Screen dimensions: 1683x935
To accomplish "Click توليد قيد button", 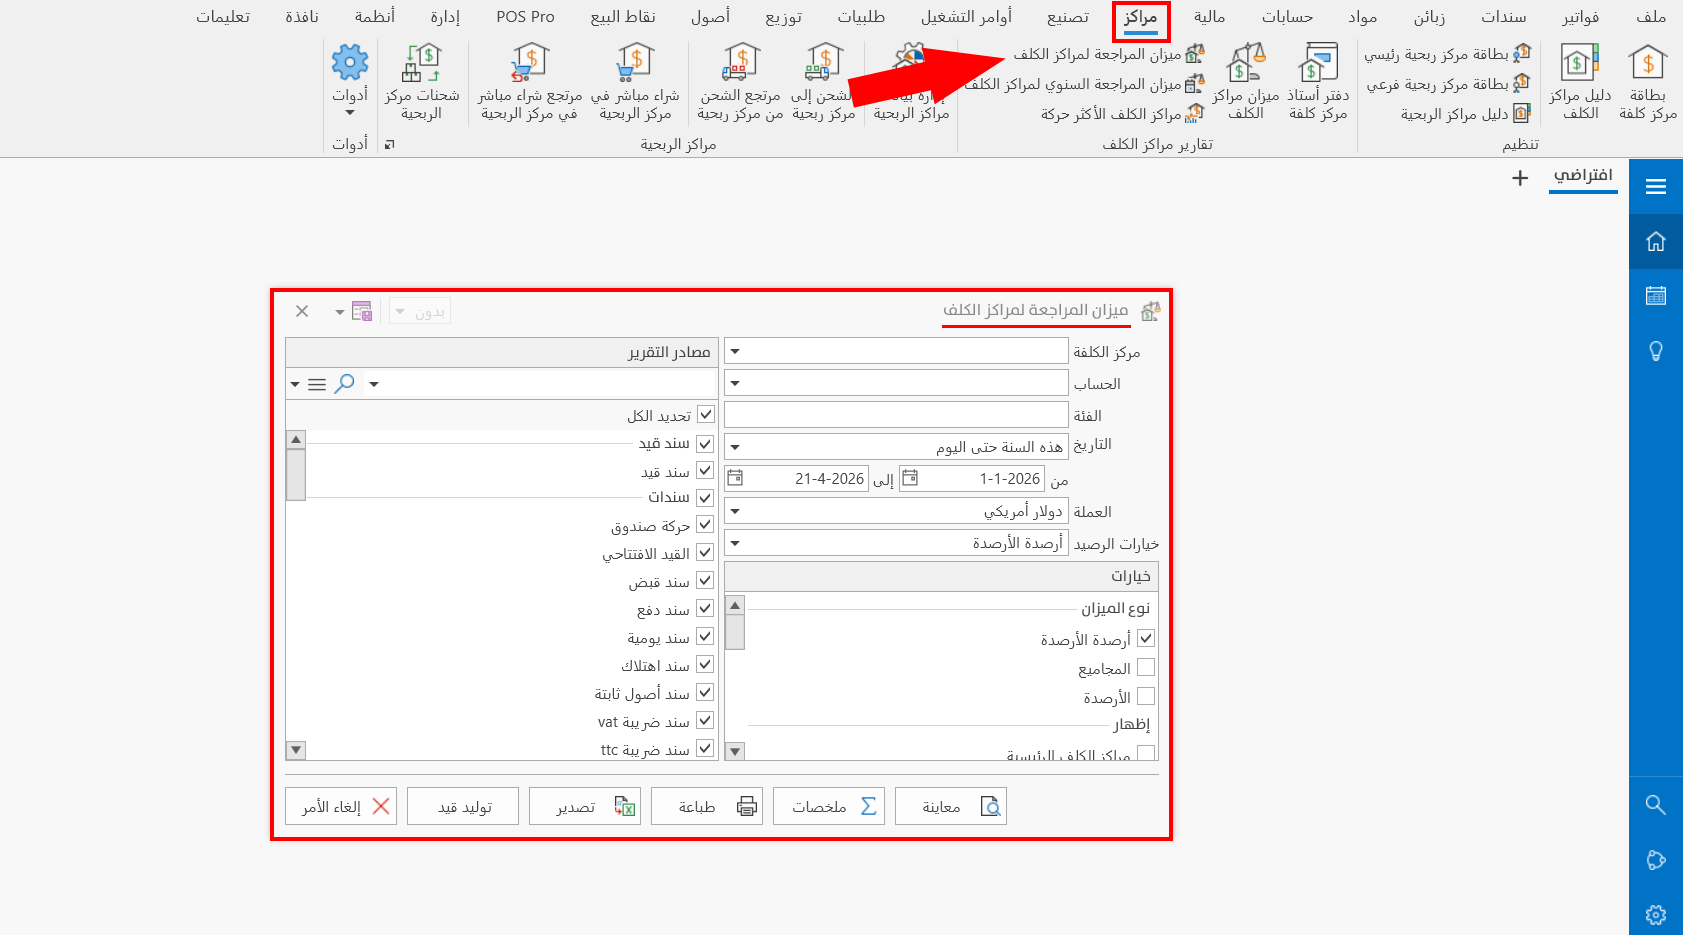I will (462, 806).
